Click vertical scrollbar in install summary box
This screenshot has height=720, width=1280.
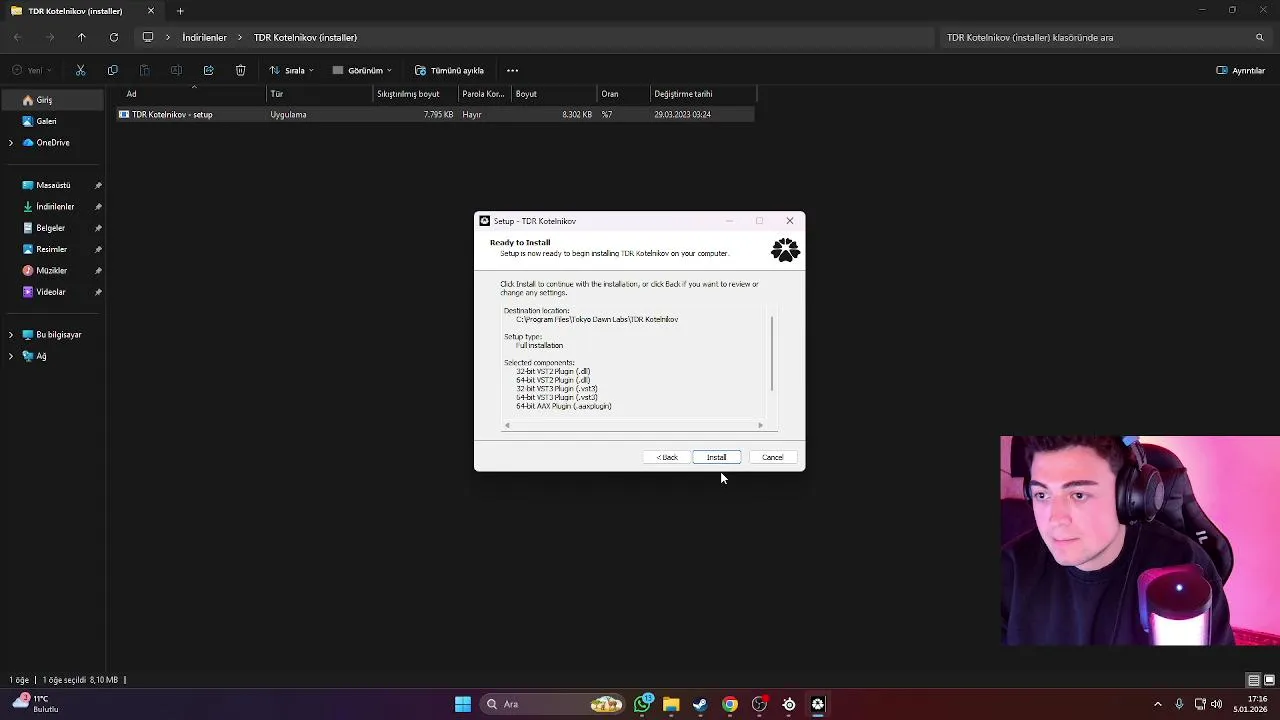tap(772, 354)
